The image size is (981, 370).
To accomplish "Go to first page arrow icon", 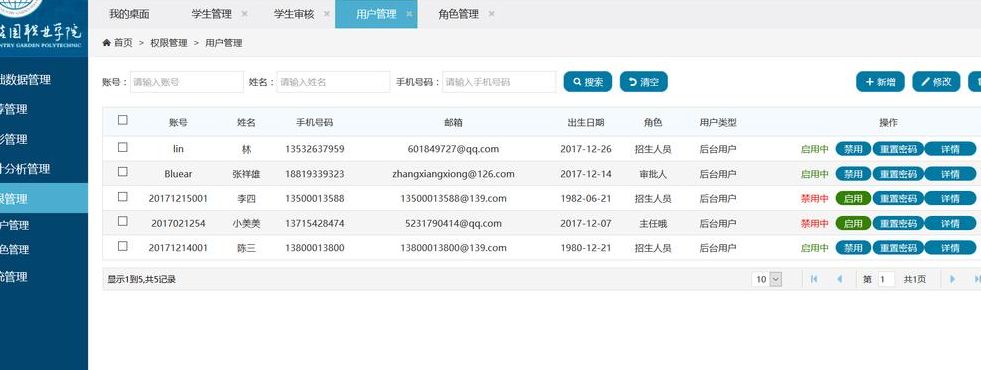I will click(x=814, y=279).
